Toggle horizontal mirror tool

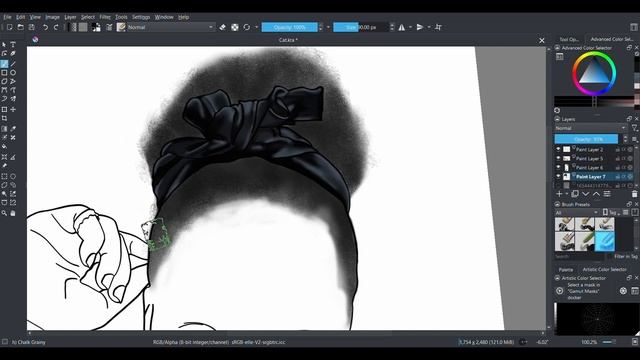pos(402,27)
